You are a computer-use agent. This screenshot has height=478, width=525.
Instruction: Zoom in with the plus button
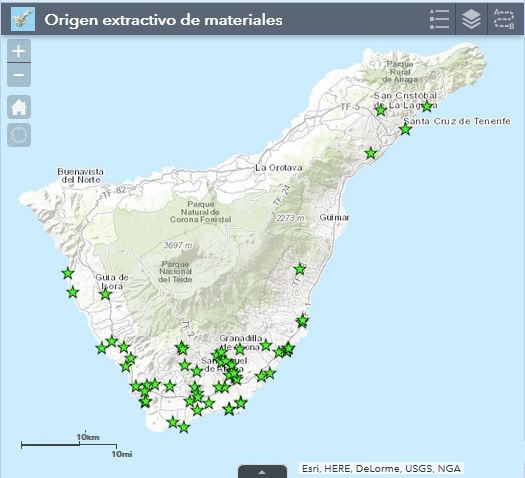click(19, 51)
